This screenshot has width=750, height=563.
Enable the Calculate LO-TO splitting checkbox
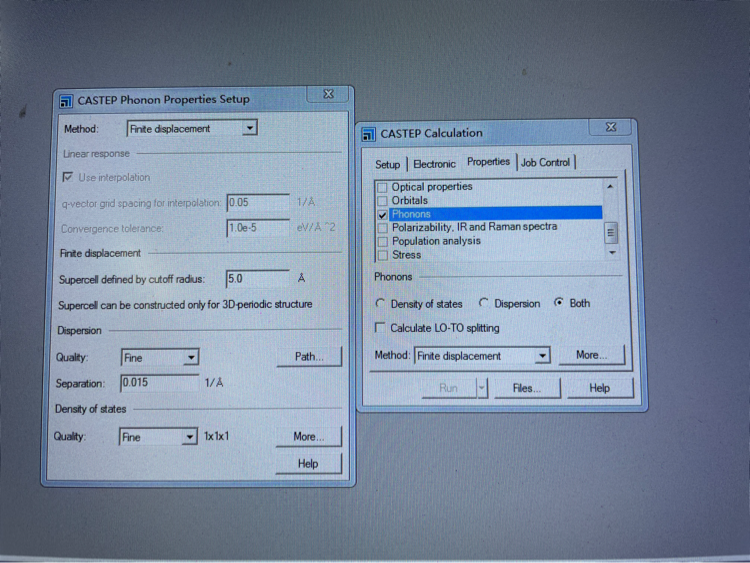tap(380, 328)
